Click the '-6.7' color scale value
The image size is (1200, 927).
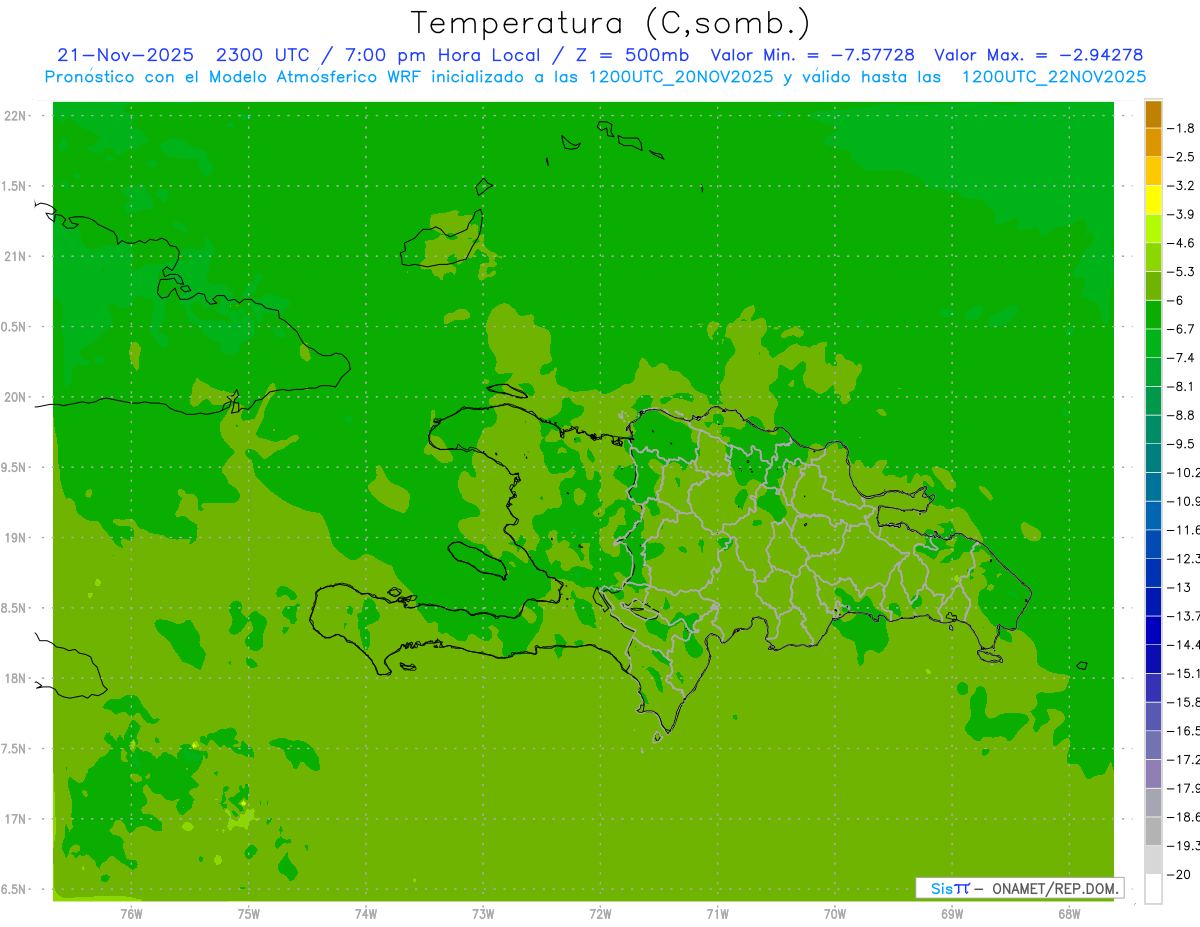pos(1181,329)
